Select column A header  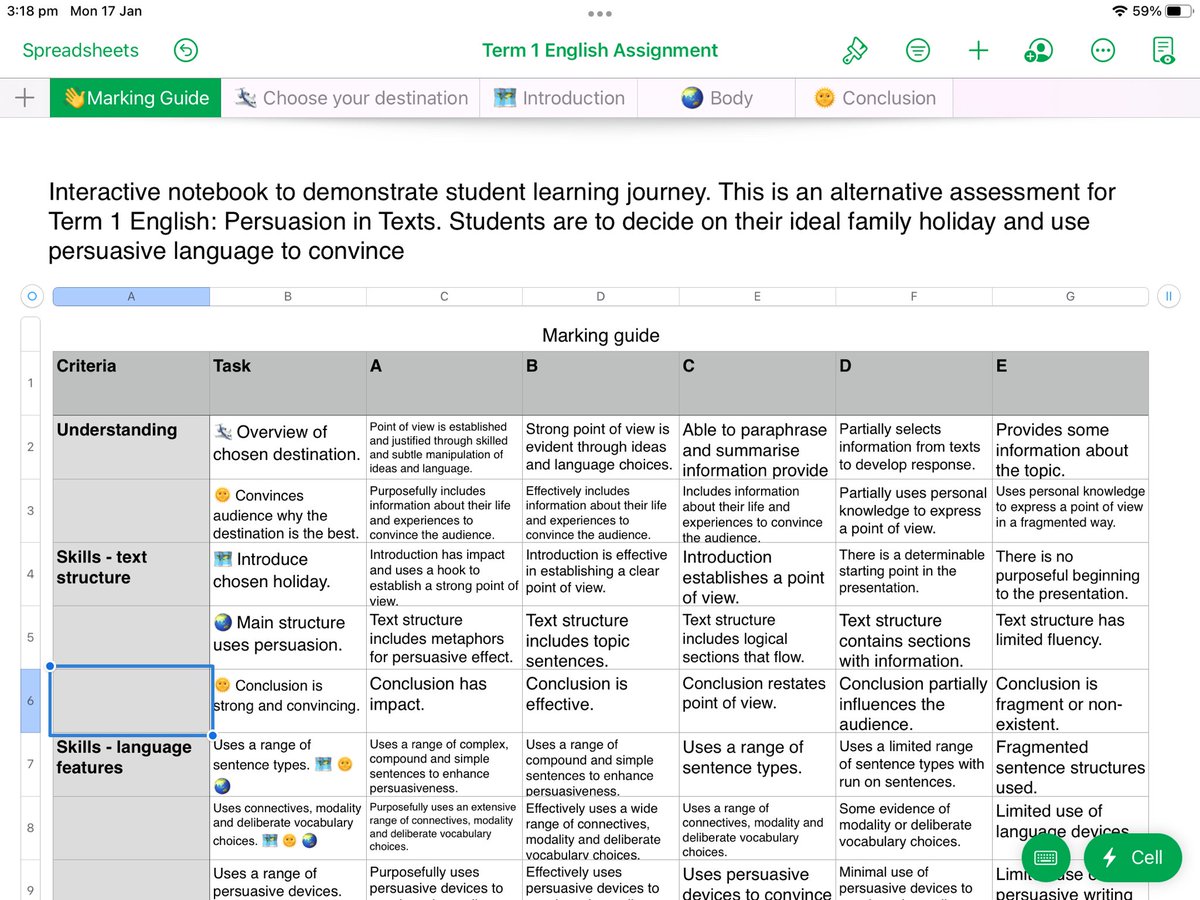click(131, 296)
